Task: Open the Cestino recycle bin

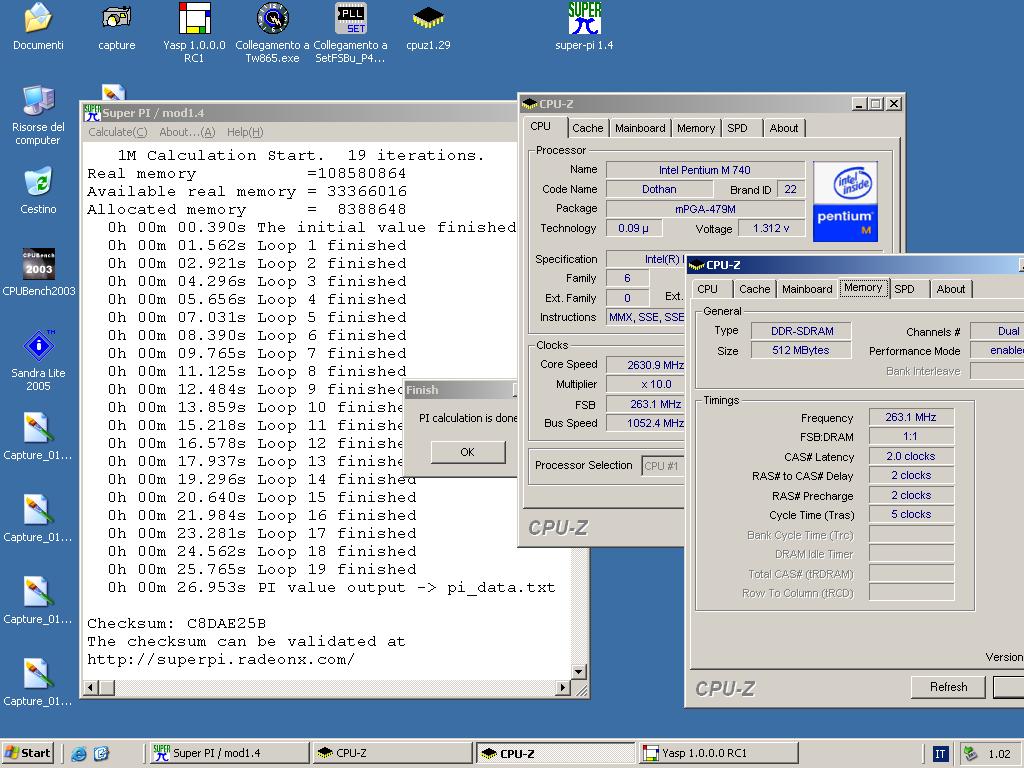Action: point(38,191)
